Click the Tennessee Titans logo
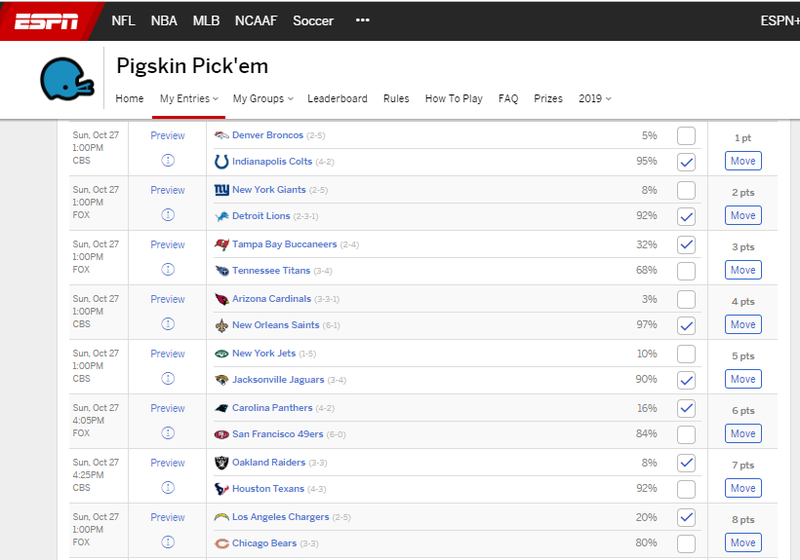Viewport: 800px width, 560px height. point(221,271)
